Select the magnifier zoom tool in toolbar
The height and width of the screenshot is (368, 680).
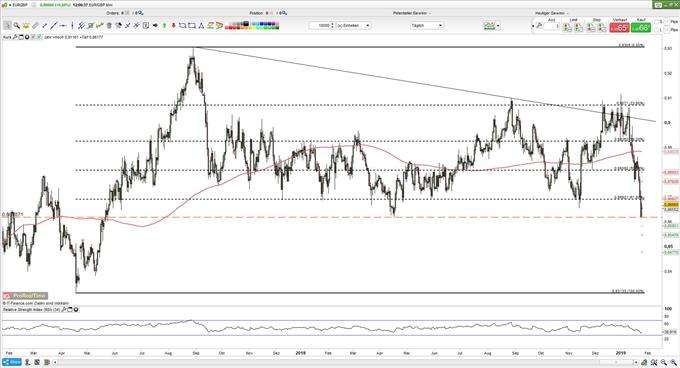coord(16,26)
